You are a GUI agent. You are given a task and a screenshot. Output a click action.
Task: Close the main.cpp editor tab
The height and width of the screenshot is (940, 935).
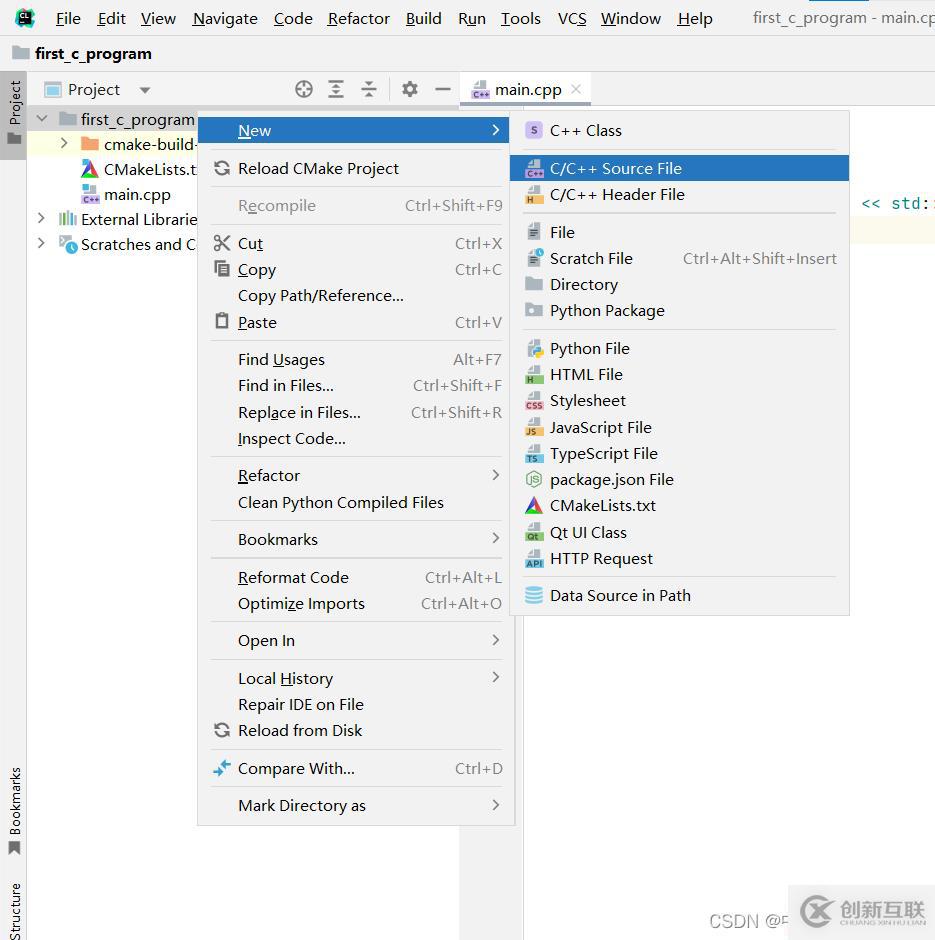[576, 89]
